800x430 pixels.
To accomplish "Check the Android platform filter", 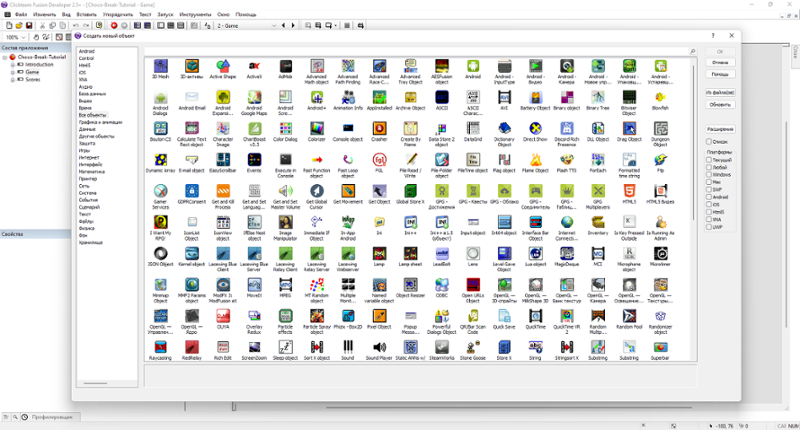I will pyautogui.click(x=709, y=197).
